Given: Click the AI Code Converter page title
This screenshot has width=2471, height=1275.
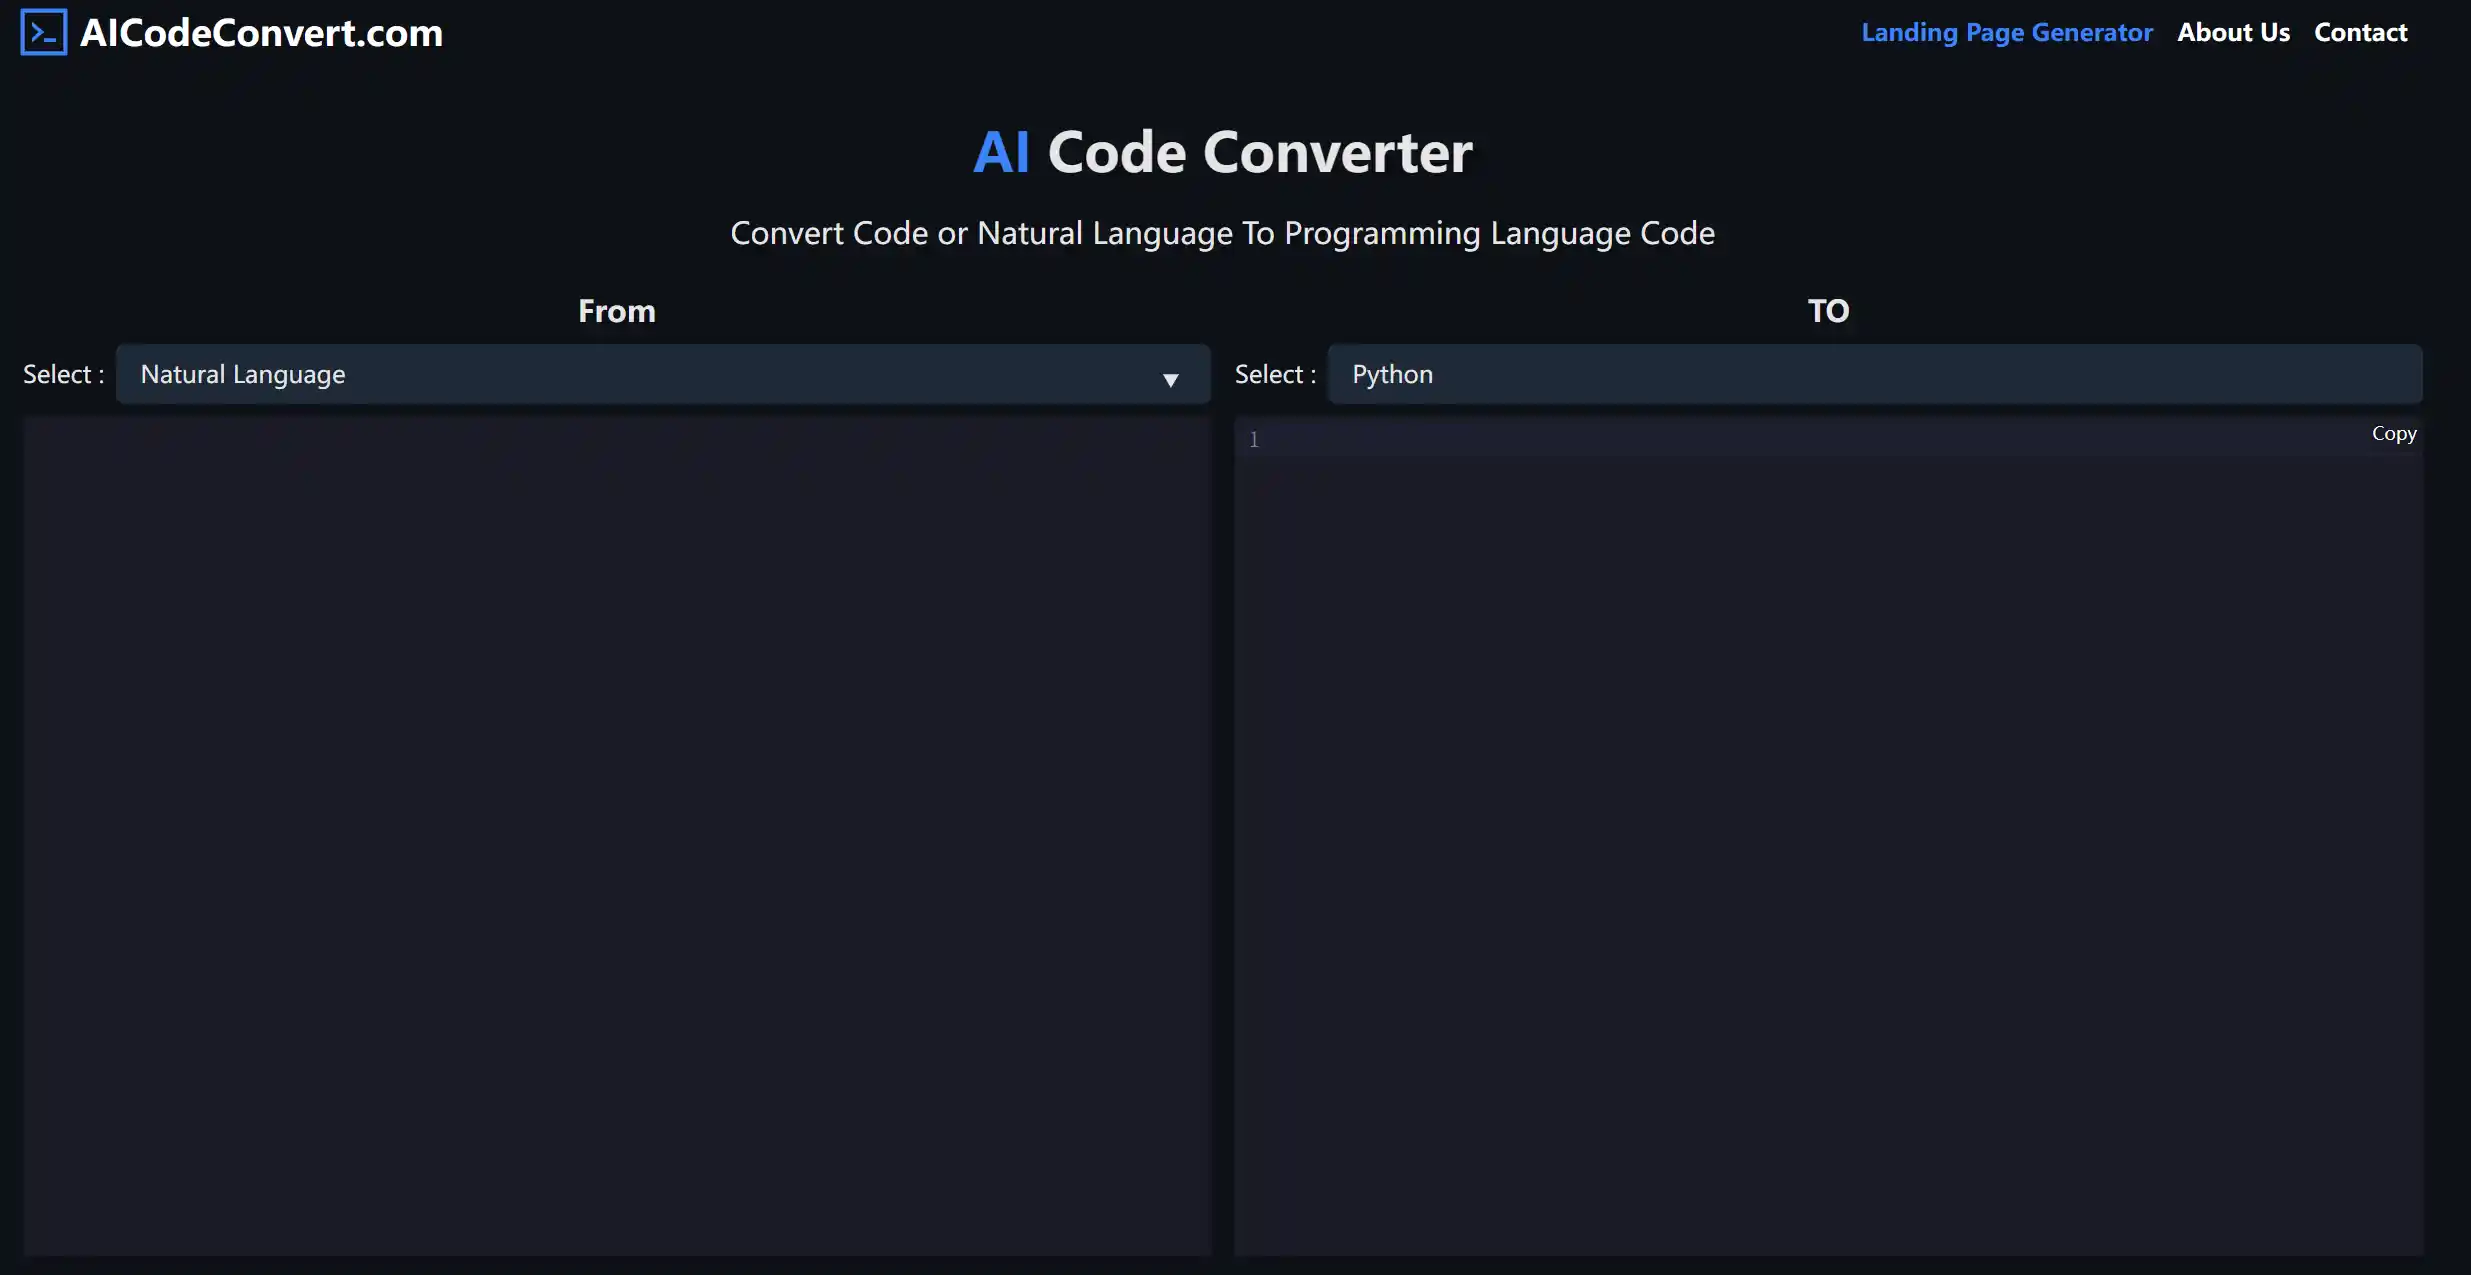Looking at the screenshot, I should pyautogui.click(x=1221, y=151).
